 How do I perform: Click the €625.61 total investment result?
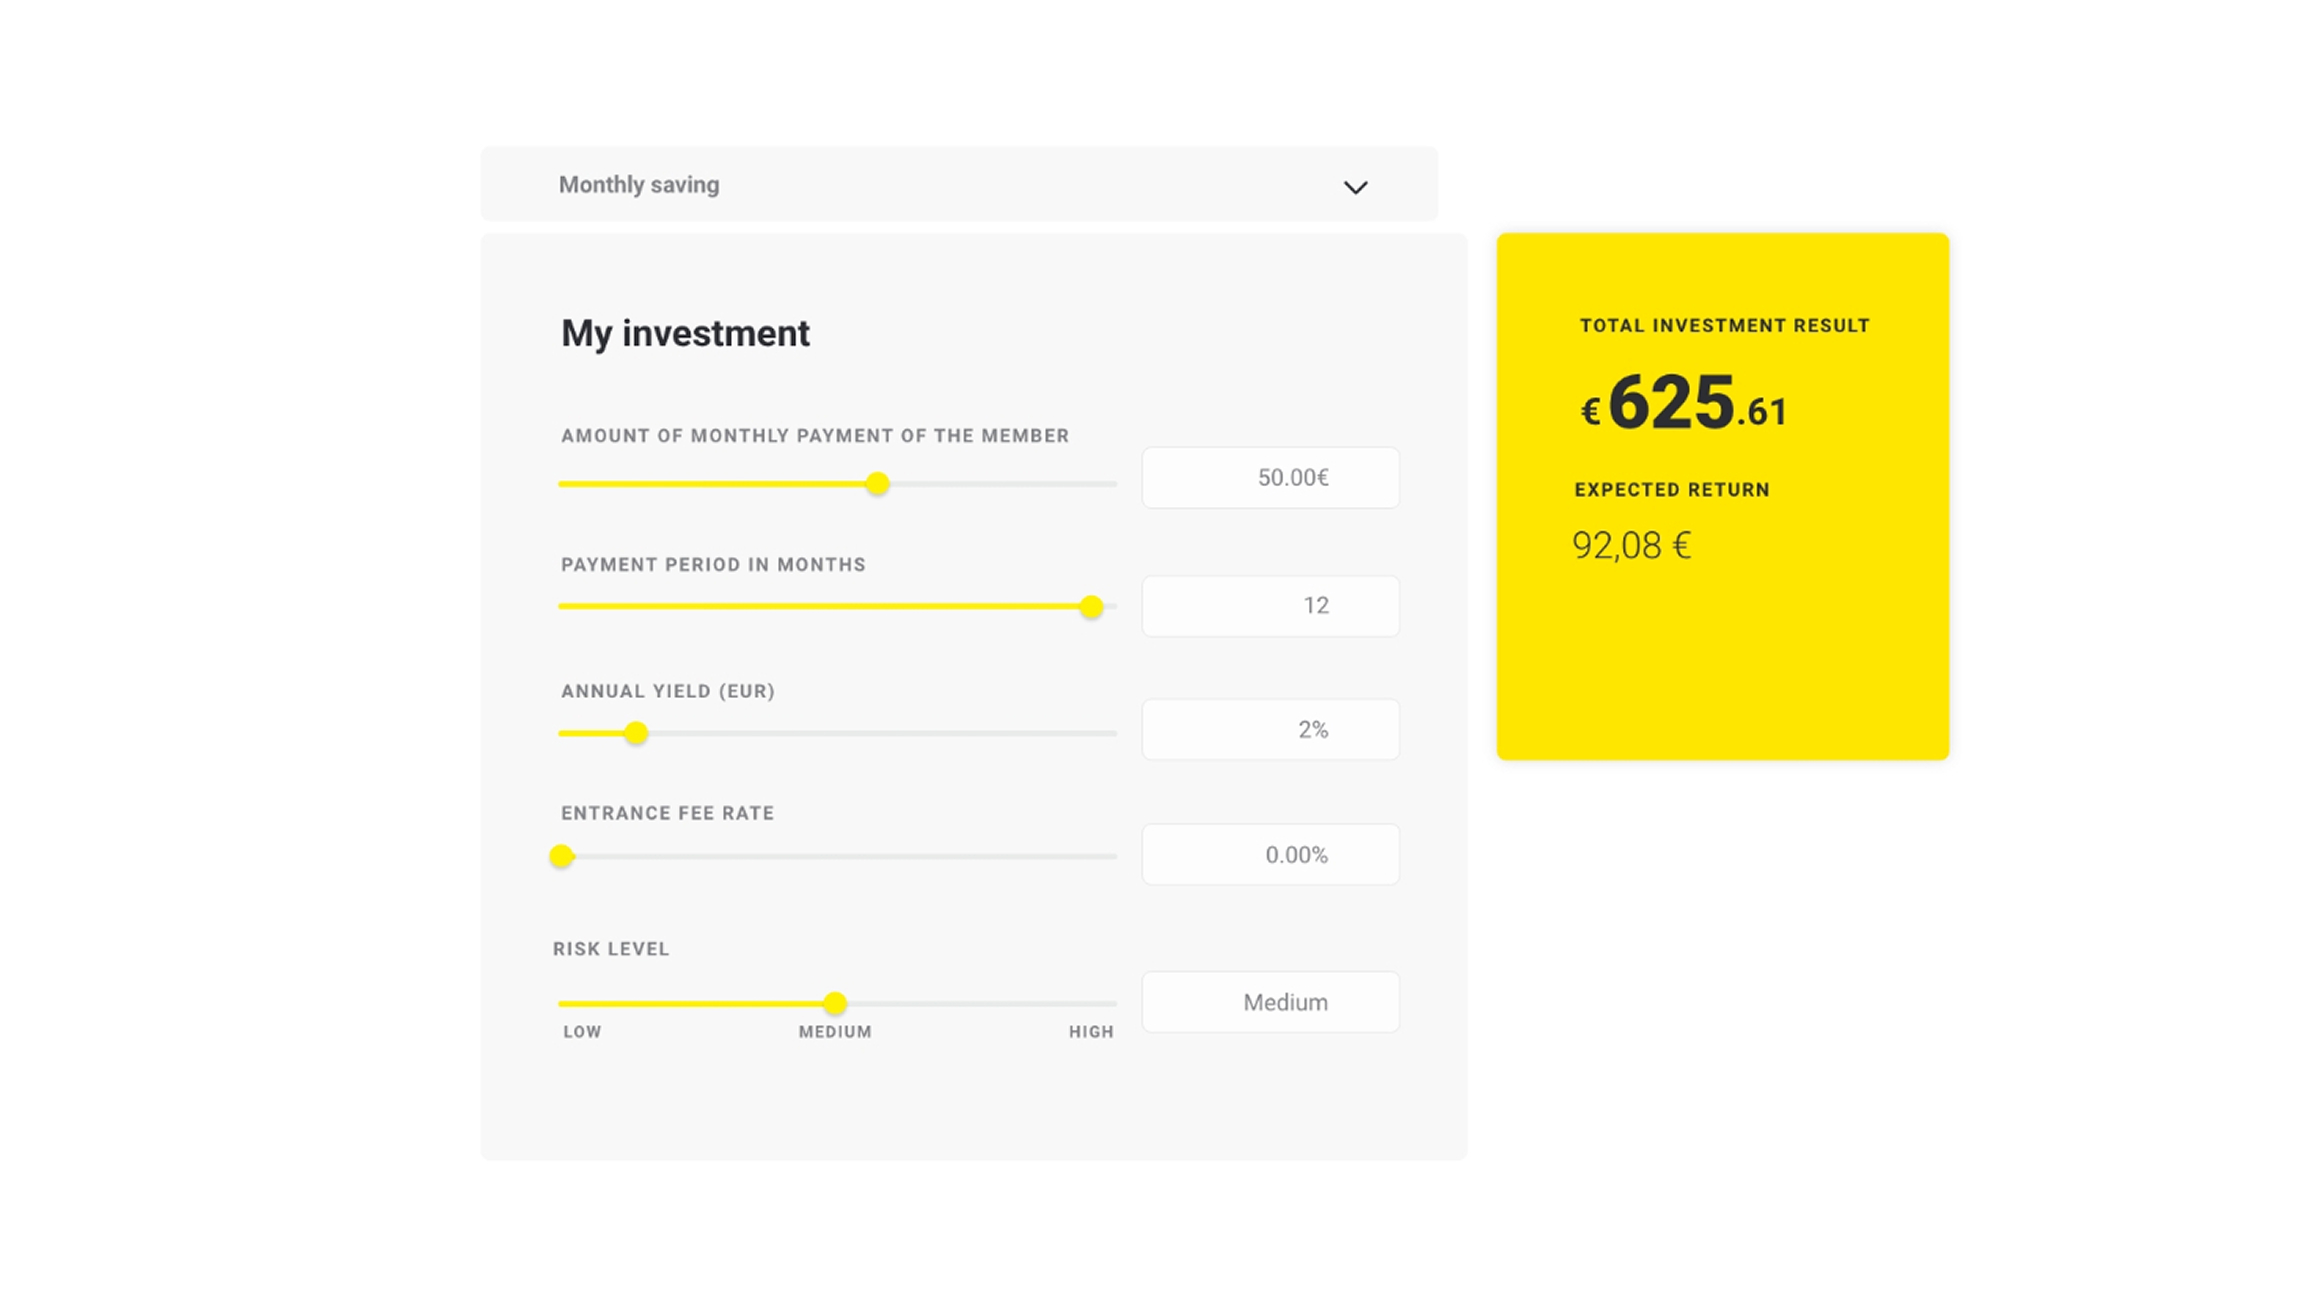coord(1684,403)
